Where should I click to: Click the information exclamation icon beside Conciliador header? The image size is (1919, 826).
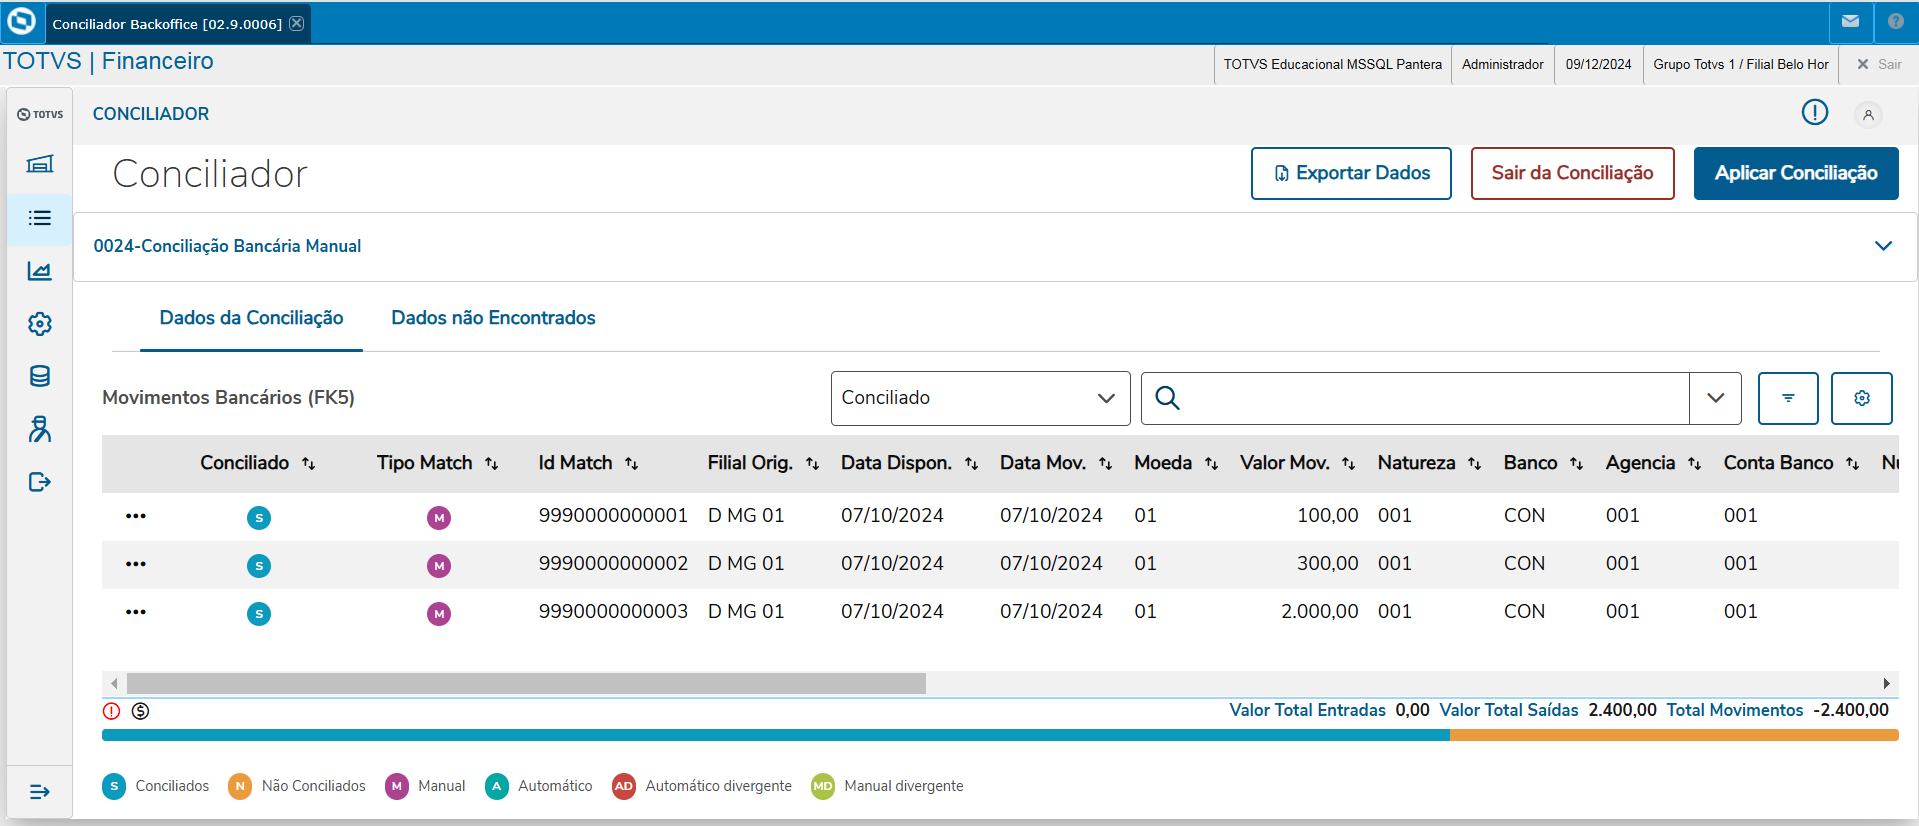(x=1814, y=113)
